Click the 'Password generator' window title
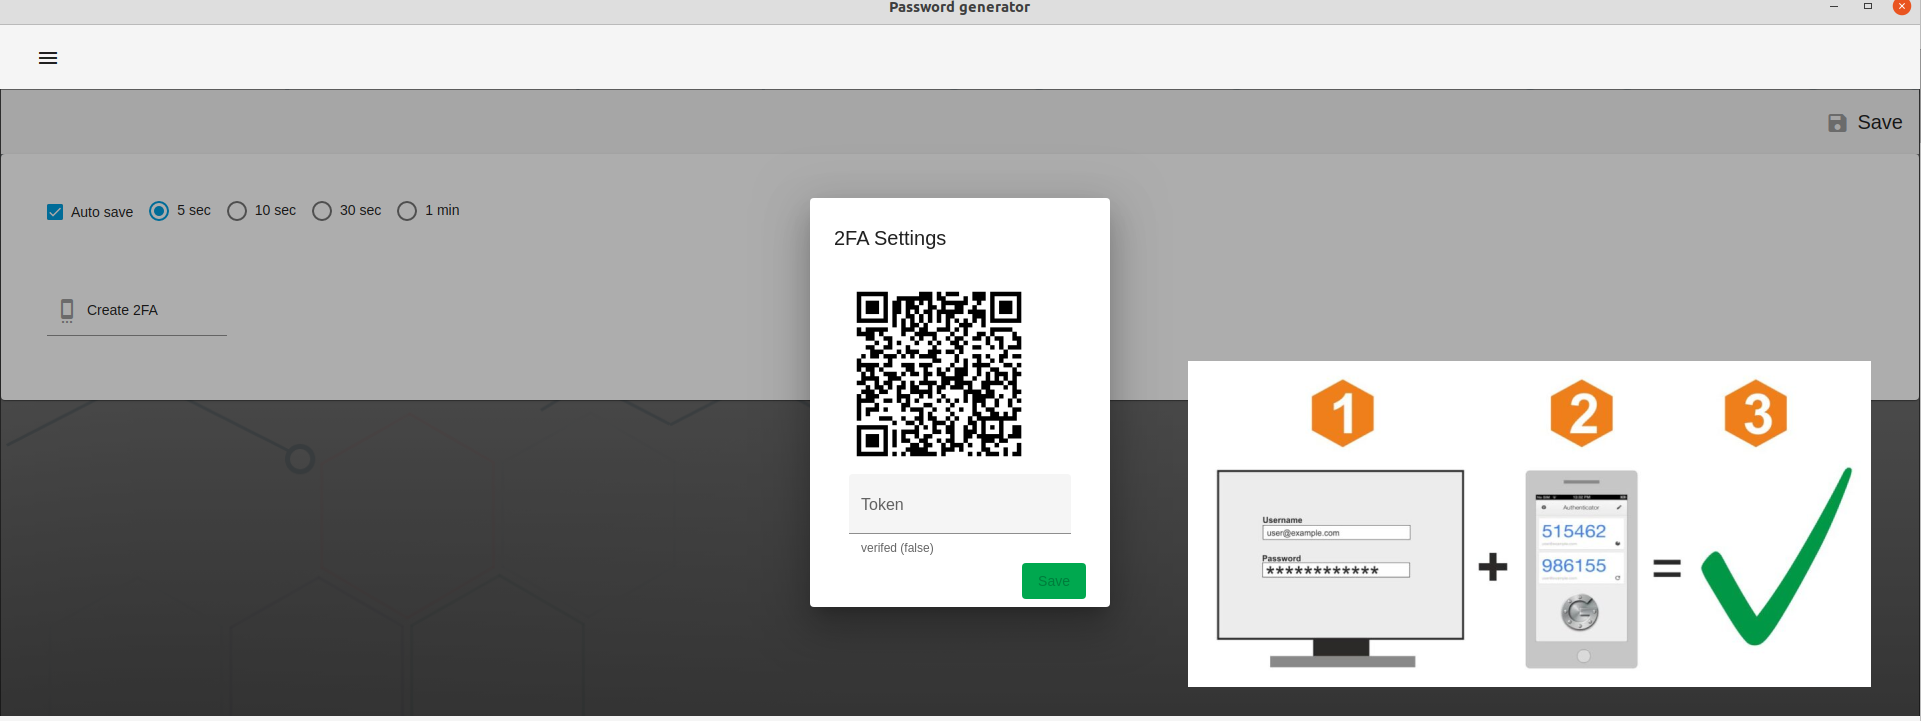Viewport: 1921px width, 721px height. [959, 7]
